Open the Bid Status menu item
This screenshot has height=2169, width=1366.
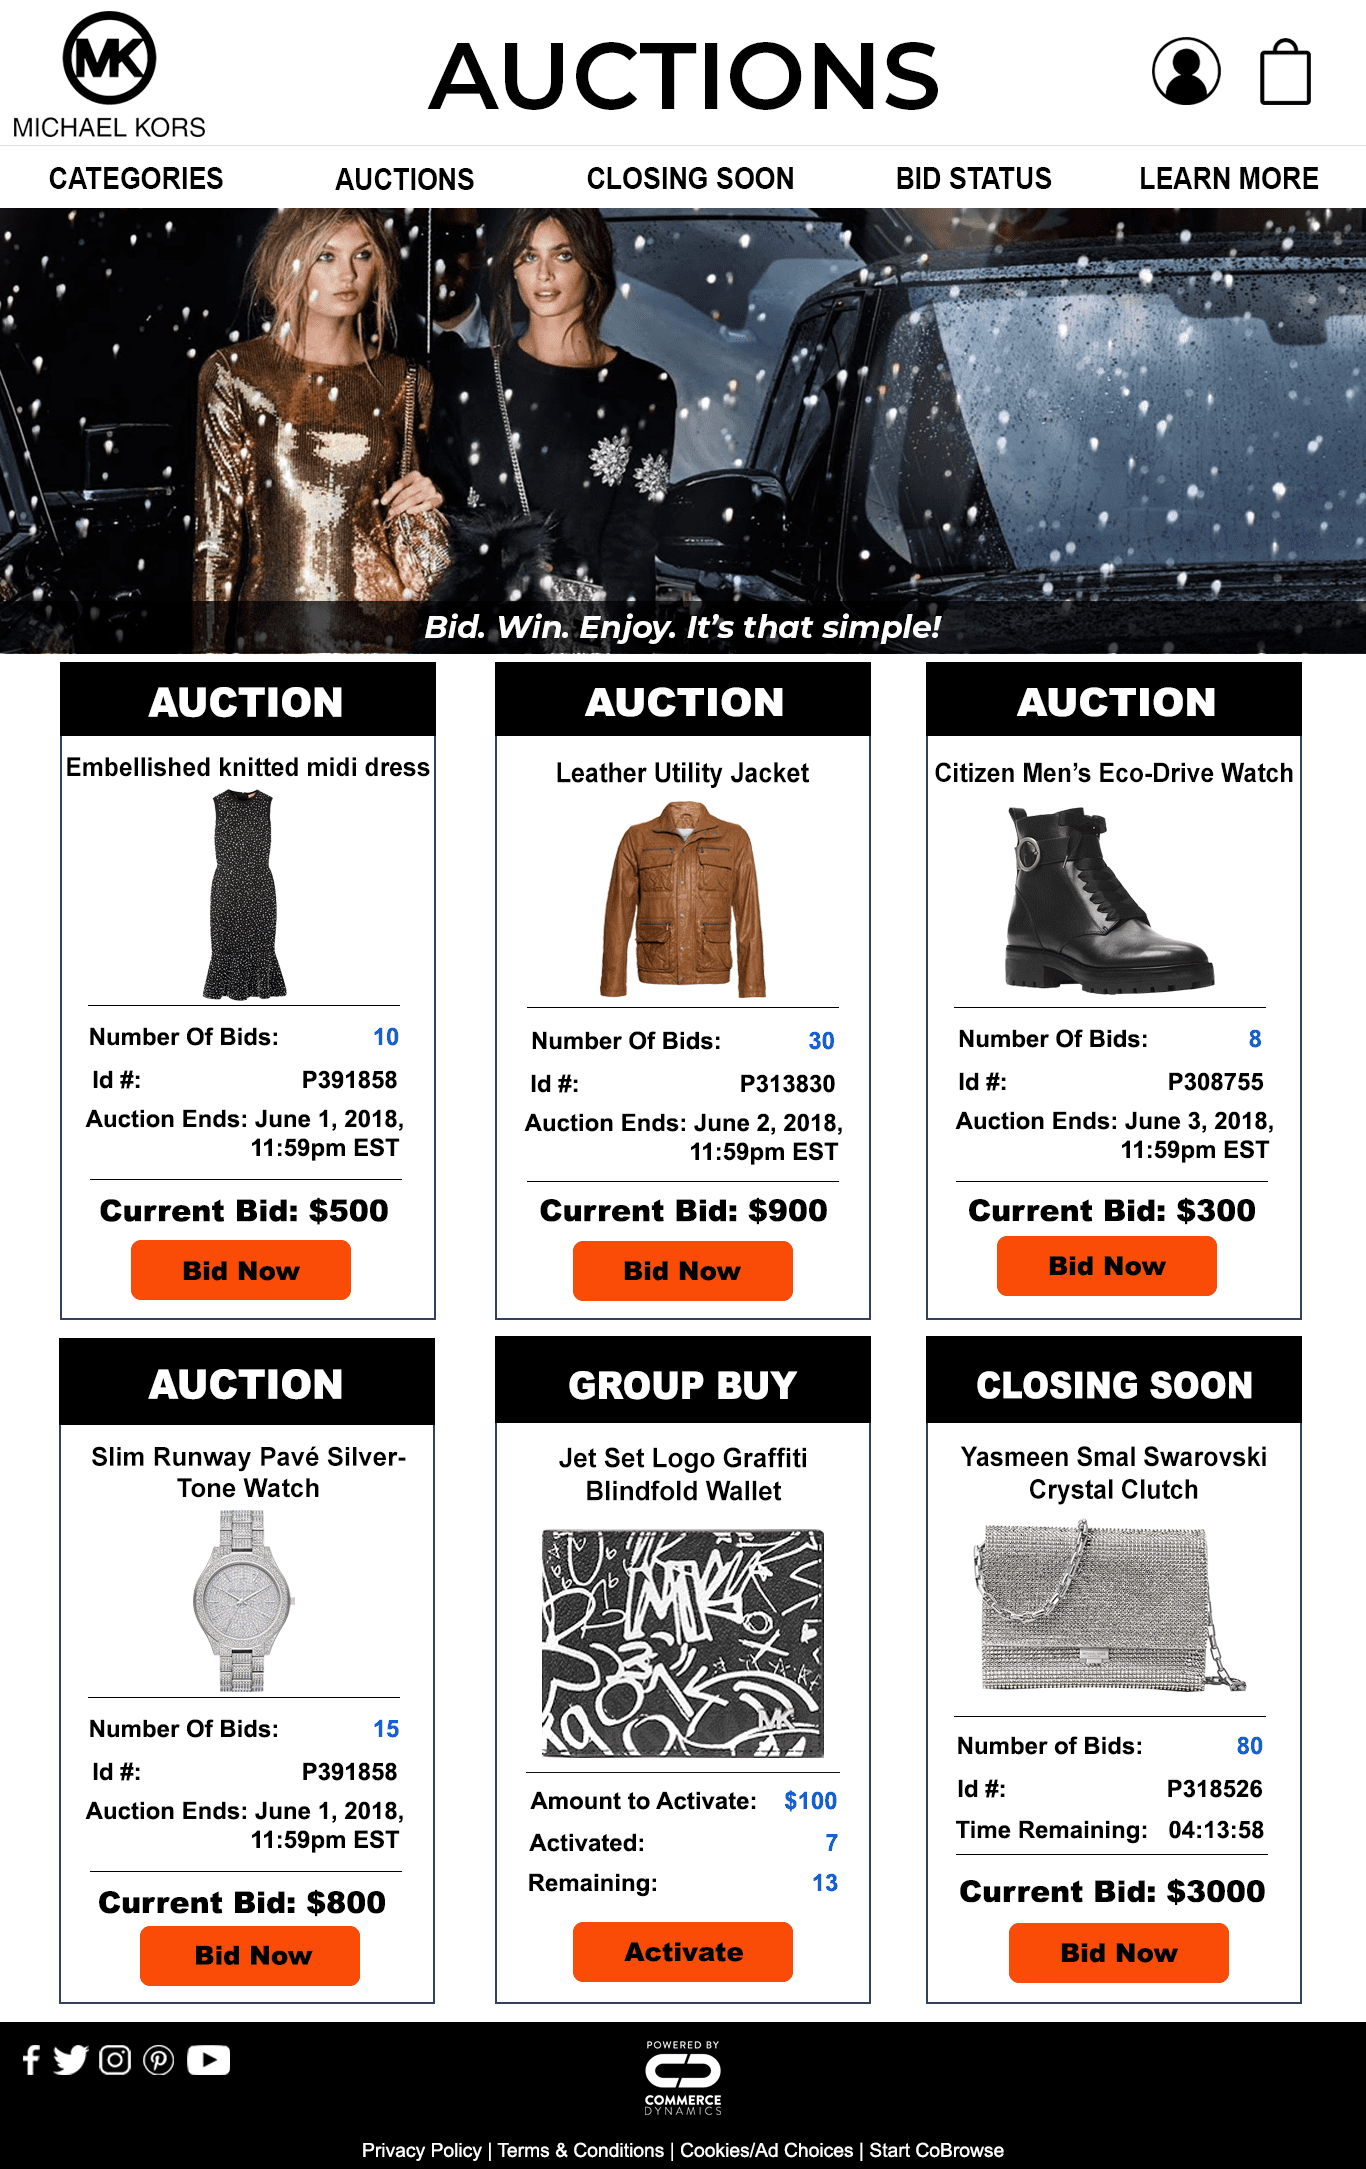tap(974, 179)
